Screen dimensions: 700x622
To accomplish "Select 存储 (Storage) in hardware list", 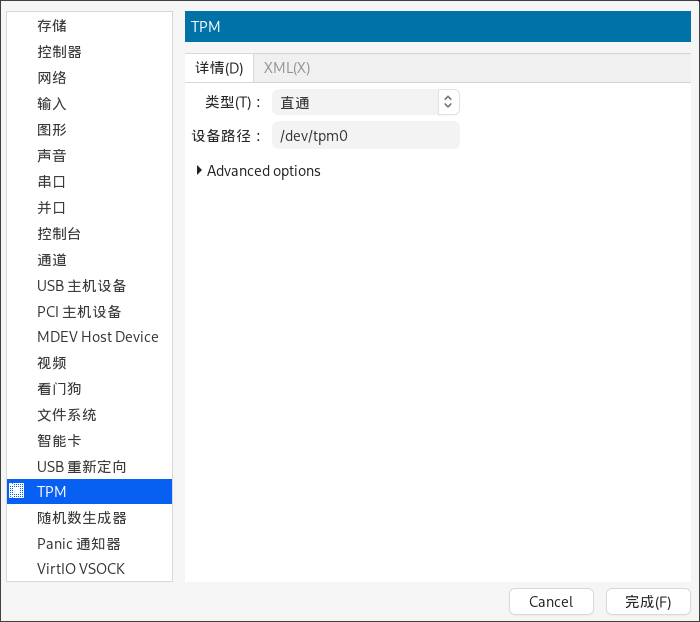I will 52,25.
